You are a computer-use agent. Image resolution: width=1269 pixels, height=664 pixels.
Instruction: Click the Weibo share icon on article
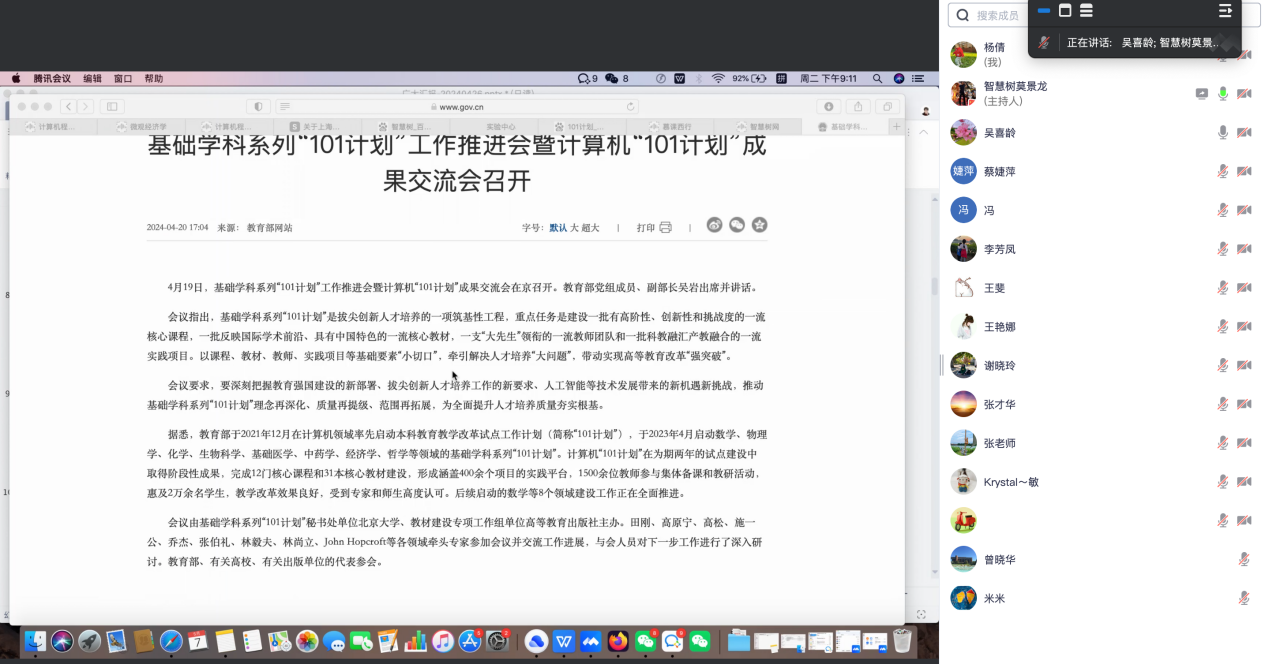pos(714,225)
